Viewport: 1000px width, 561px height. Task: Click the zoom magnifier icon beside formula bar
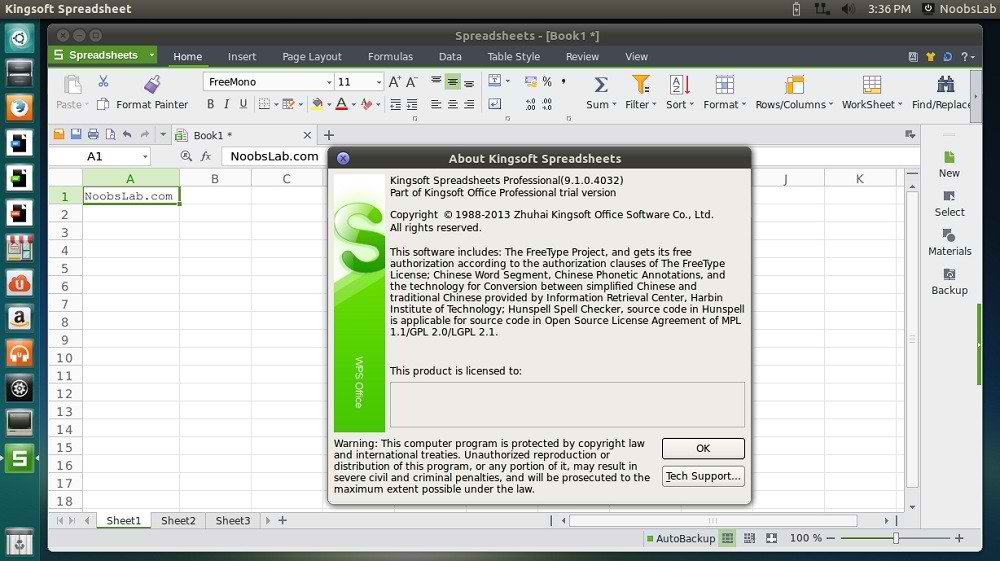coord(186,156)
